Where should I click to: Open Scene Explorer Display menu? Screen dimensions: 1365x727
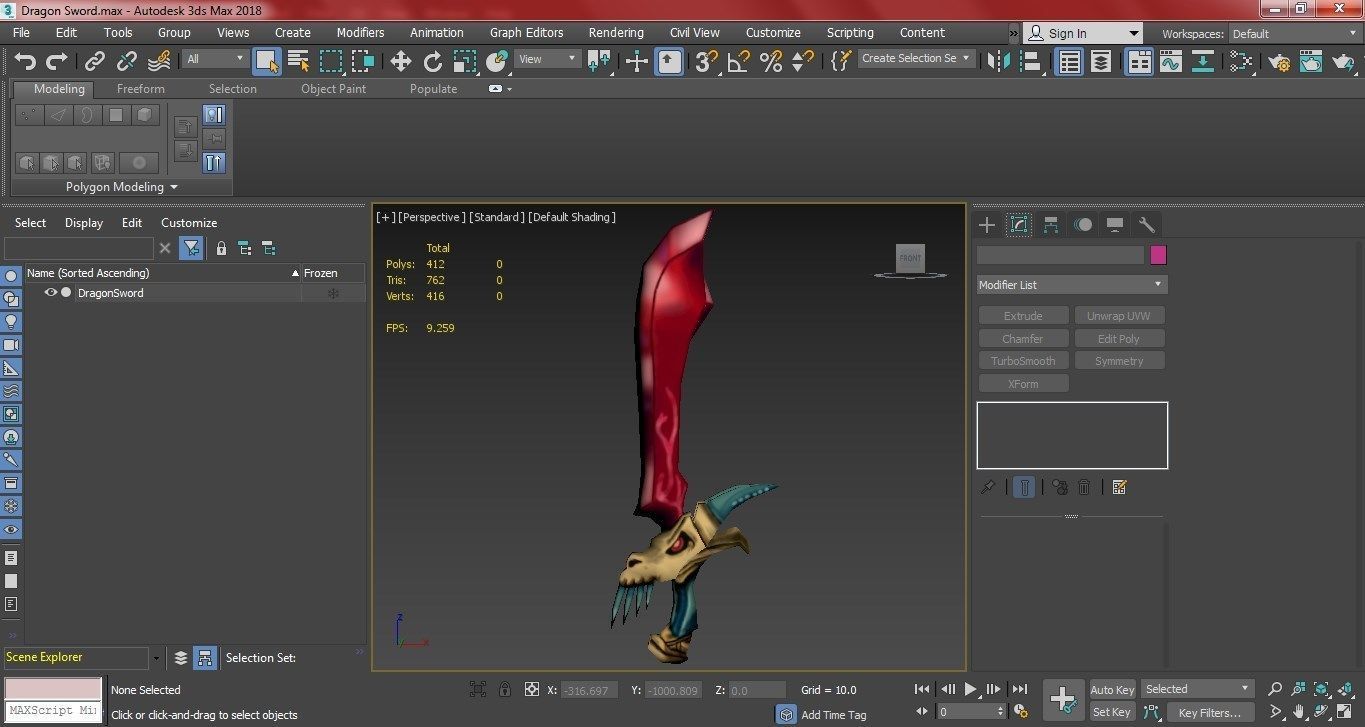coord(84,223)
